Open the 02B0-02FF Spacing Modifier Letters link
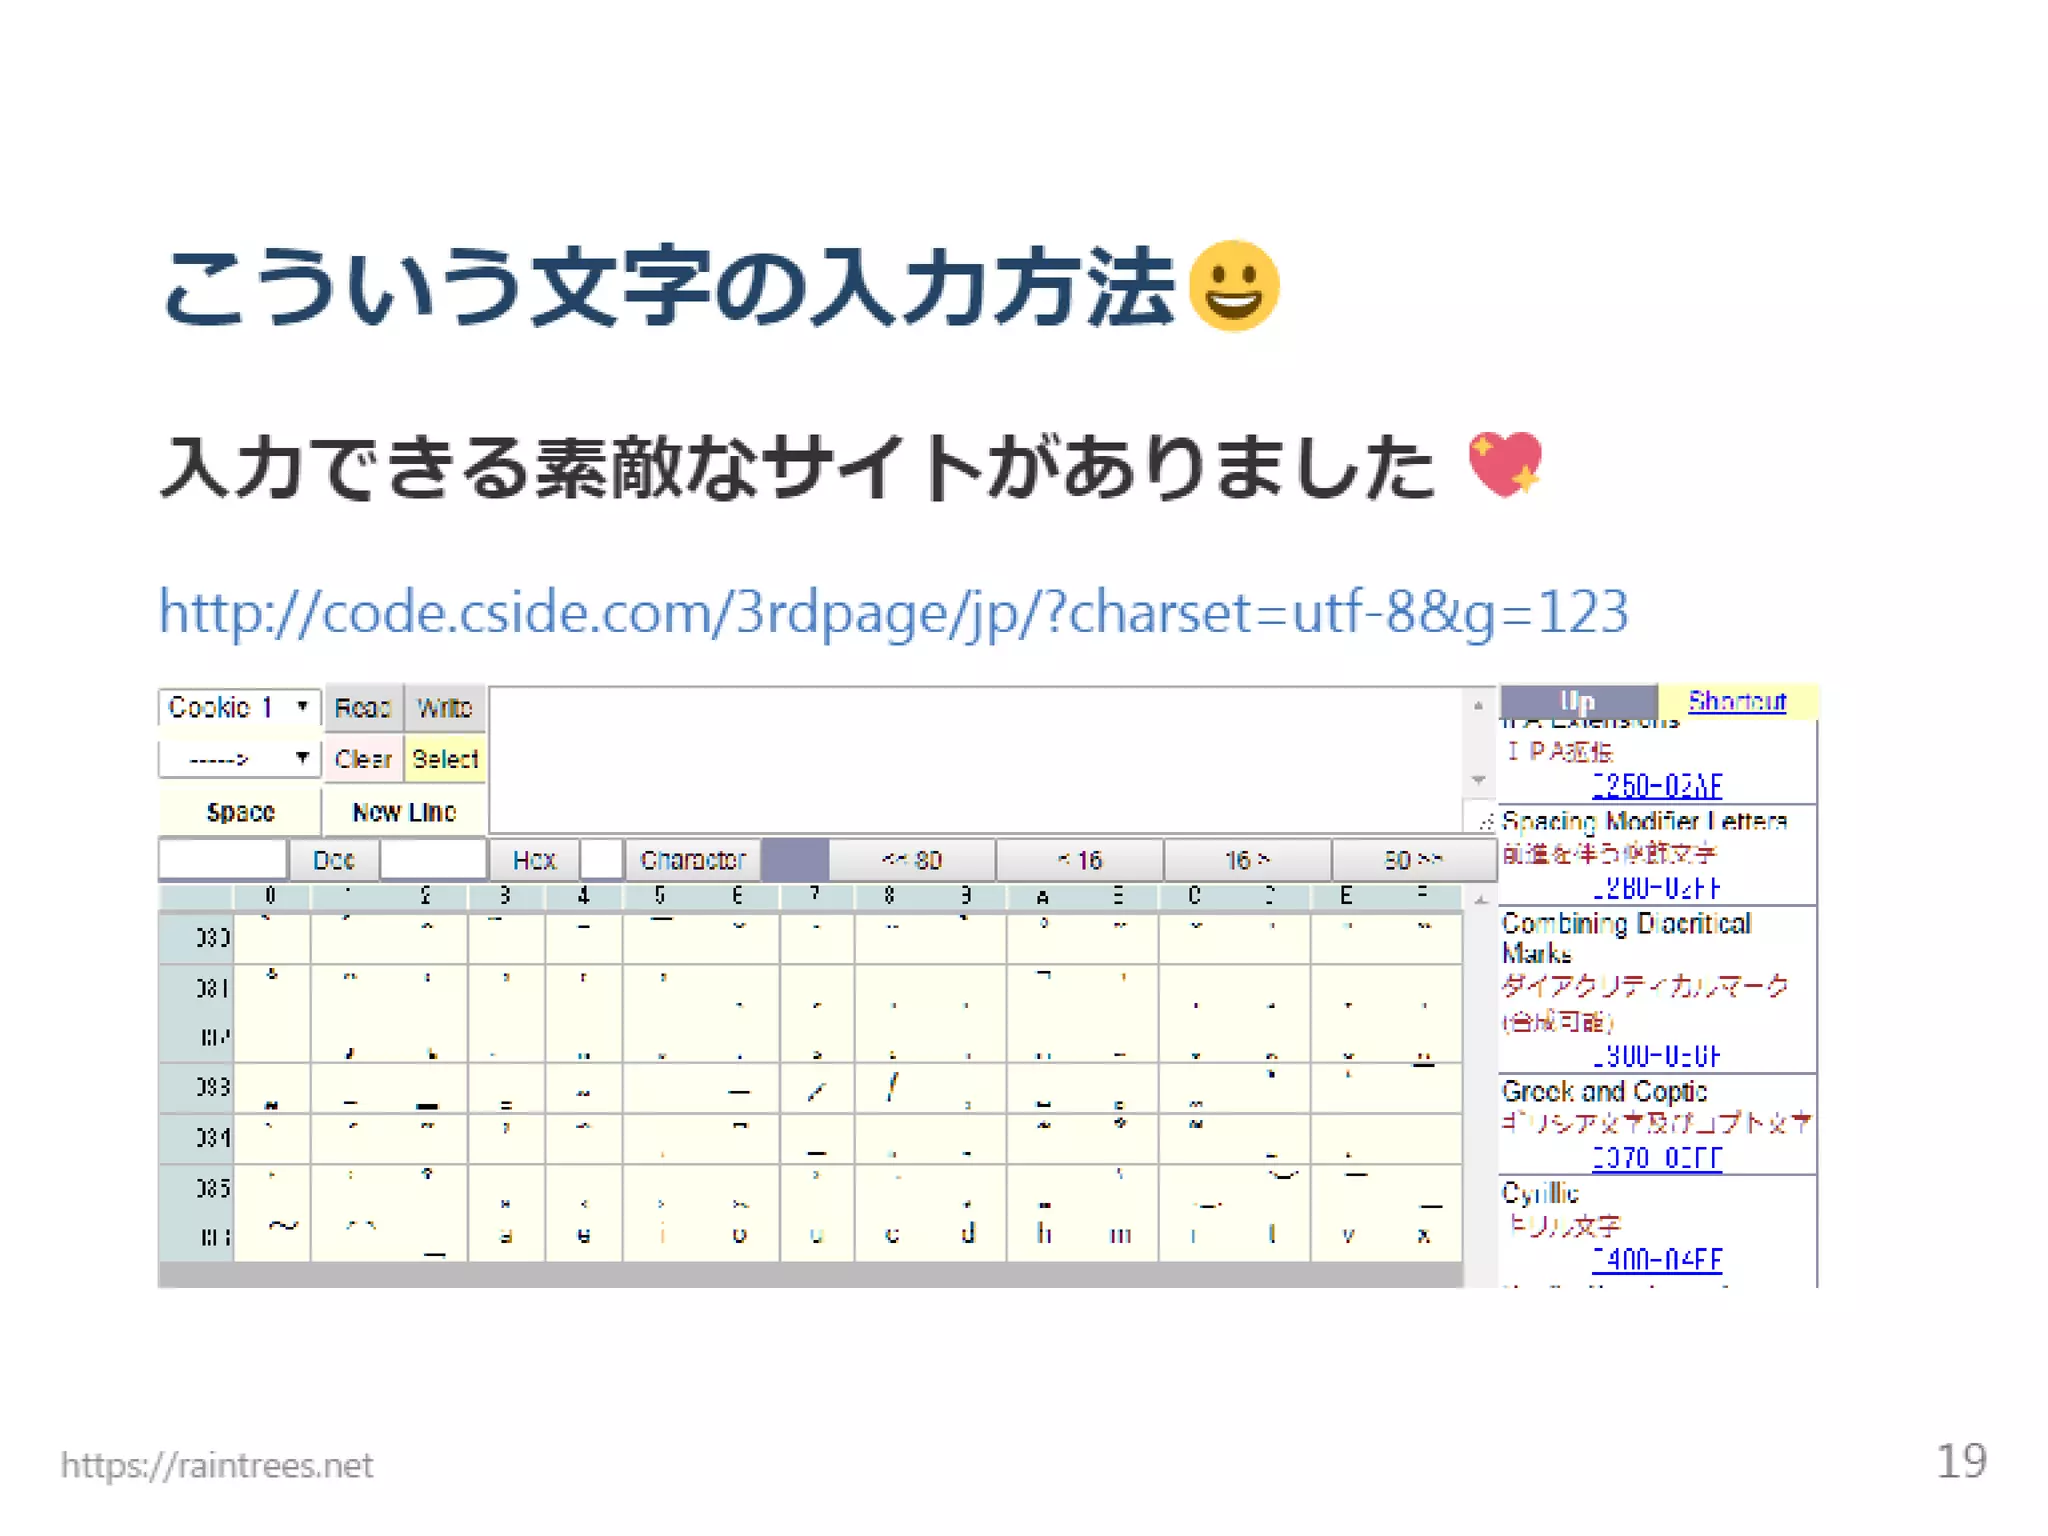2048x1536 pixels. 1657,887
